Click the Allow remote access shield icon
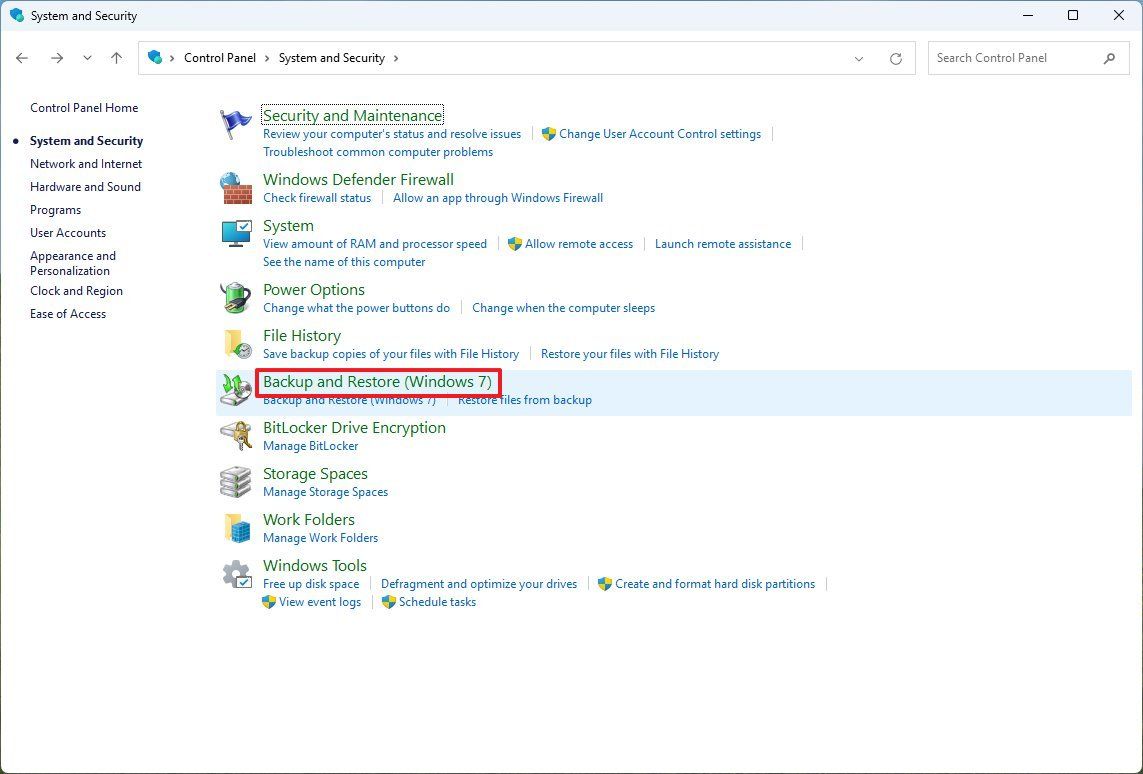 [x=514, y=243]
